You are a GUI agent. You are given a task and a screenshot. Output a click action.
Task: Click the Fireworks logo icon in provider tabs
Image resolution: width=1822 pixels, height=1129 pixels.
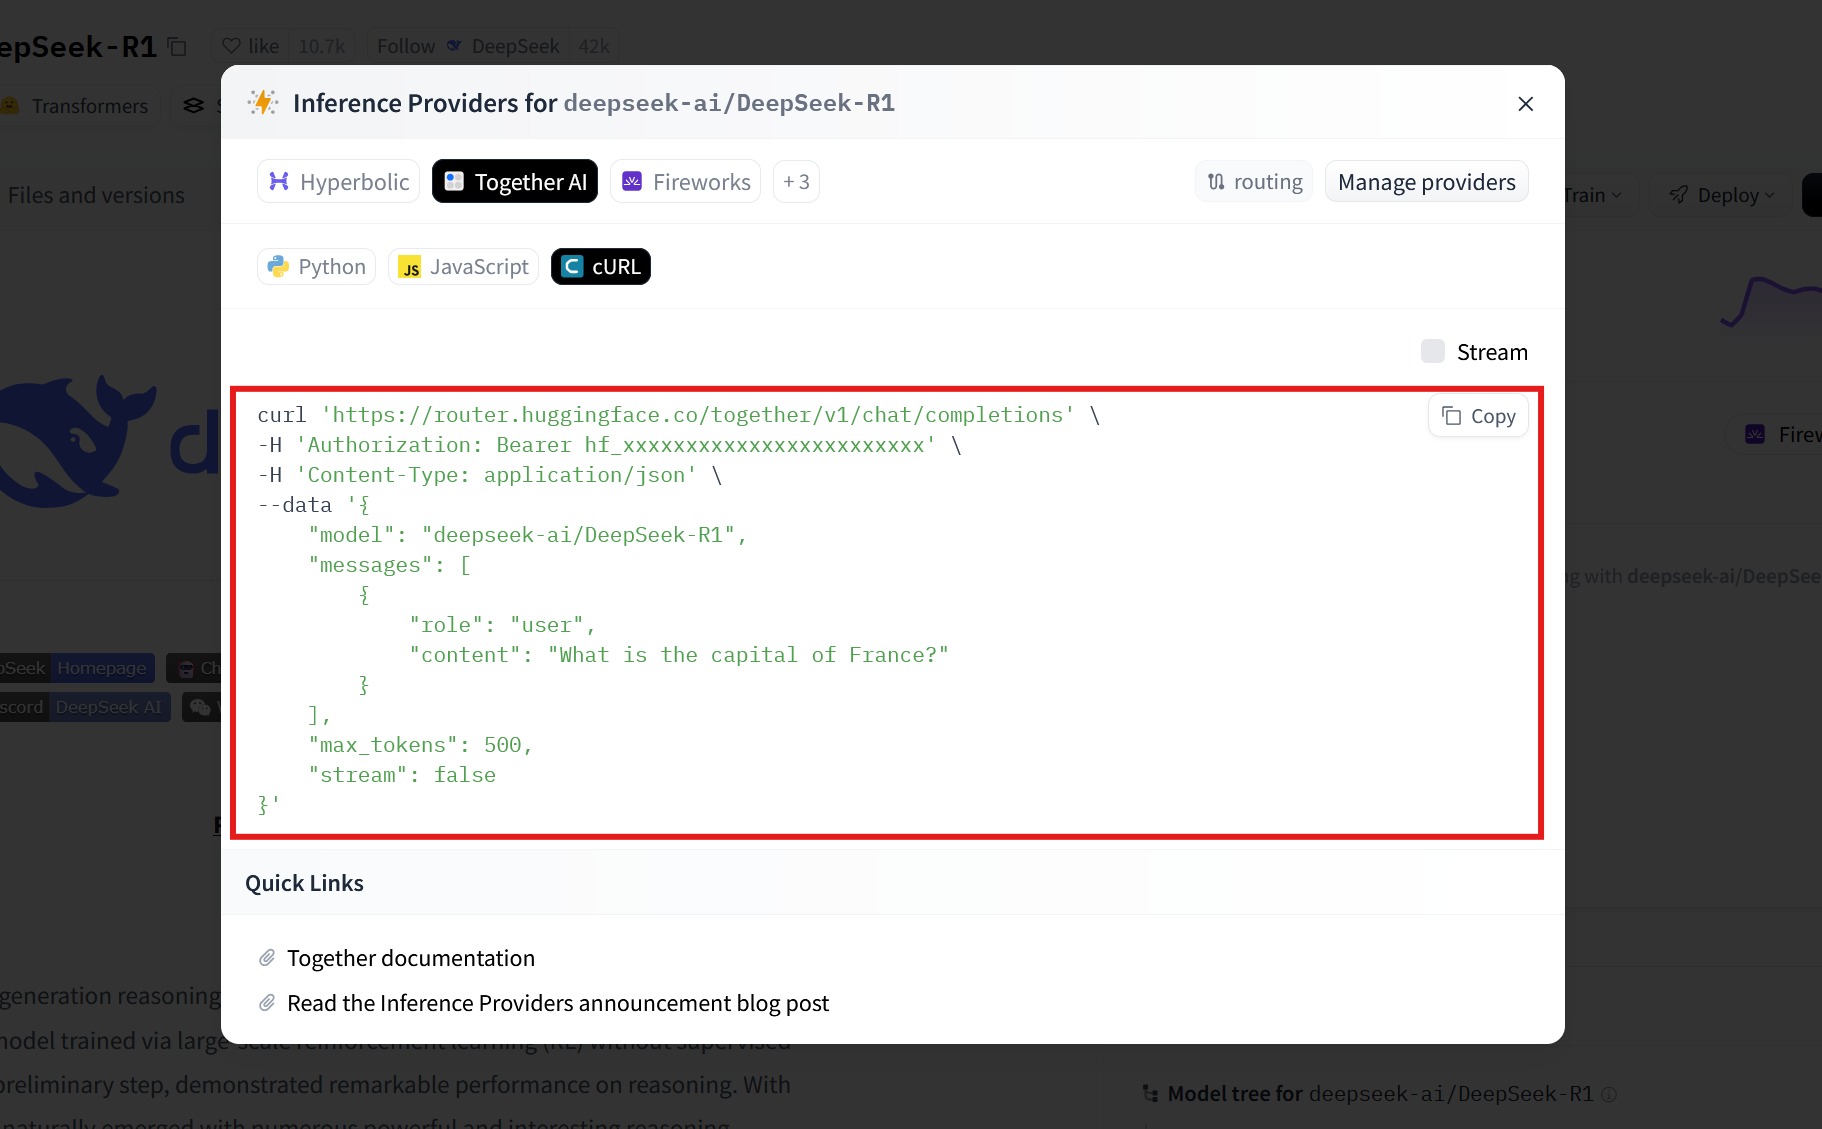coord(632,181)
